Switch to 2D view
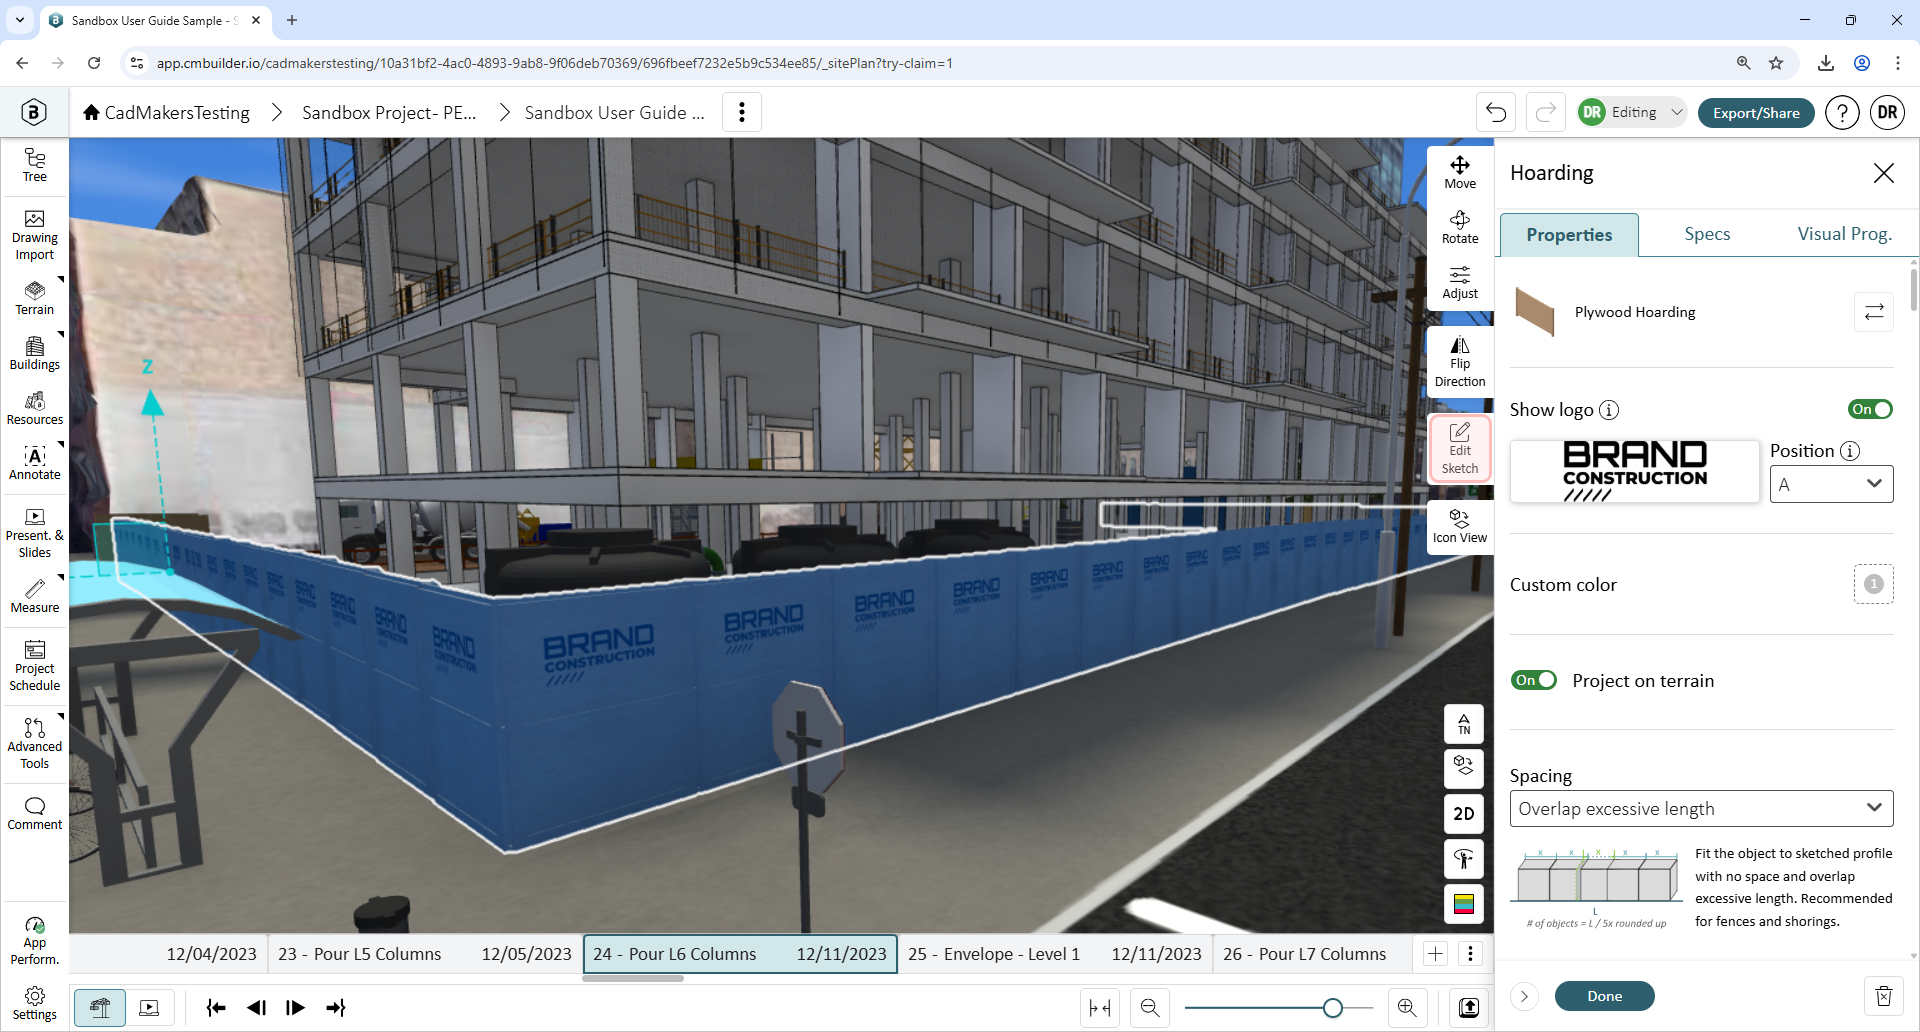 tap(1464, 814)
